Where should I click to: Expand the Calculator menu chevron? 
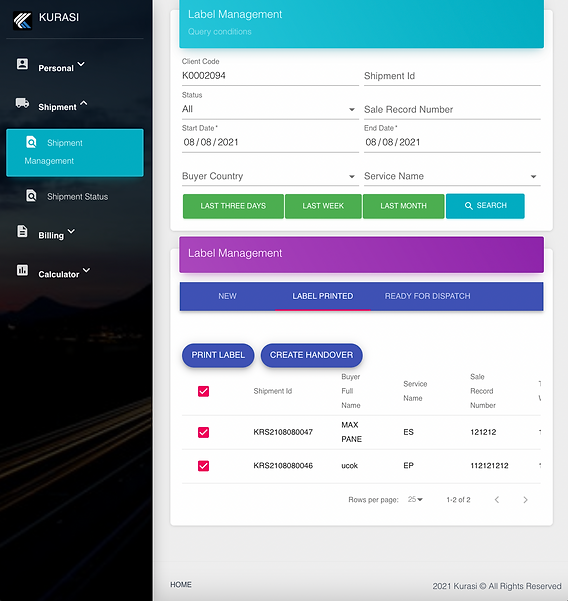[87, 270]
